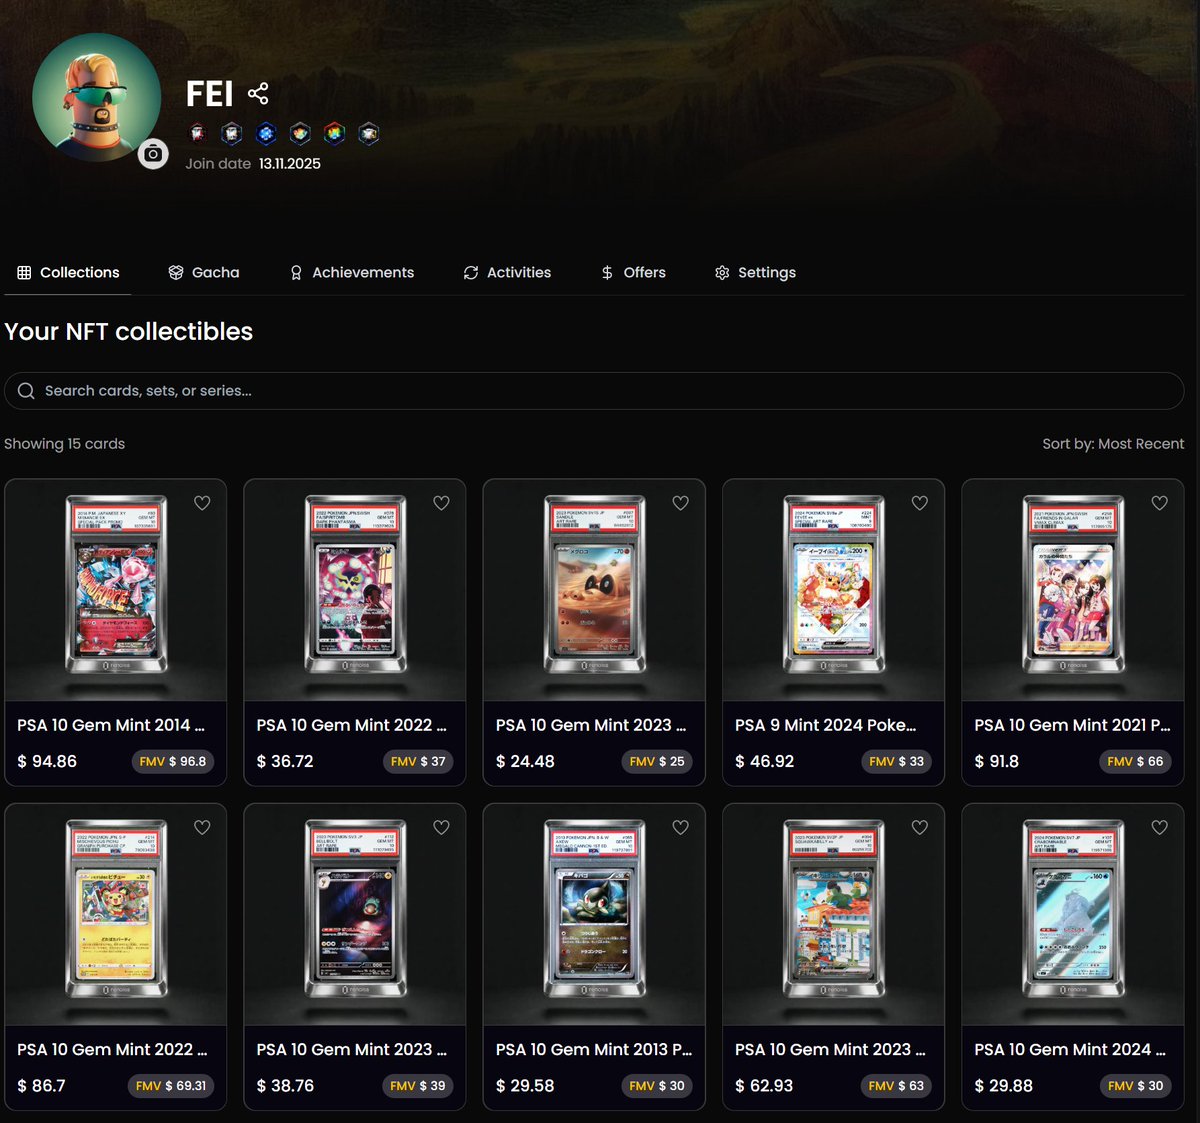Like the $29.88 PSA 10 2024 card
This screenshot has width=1200, height=1123.
[1159, 827]
